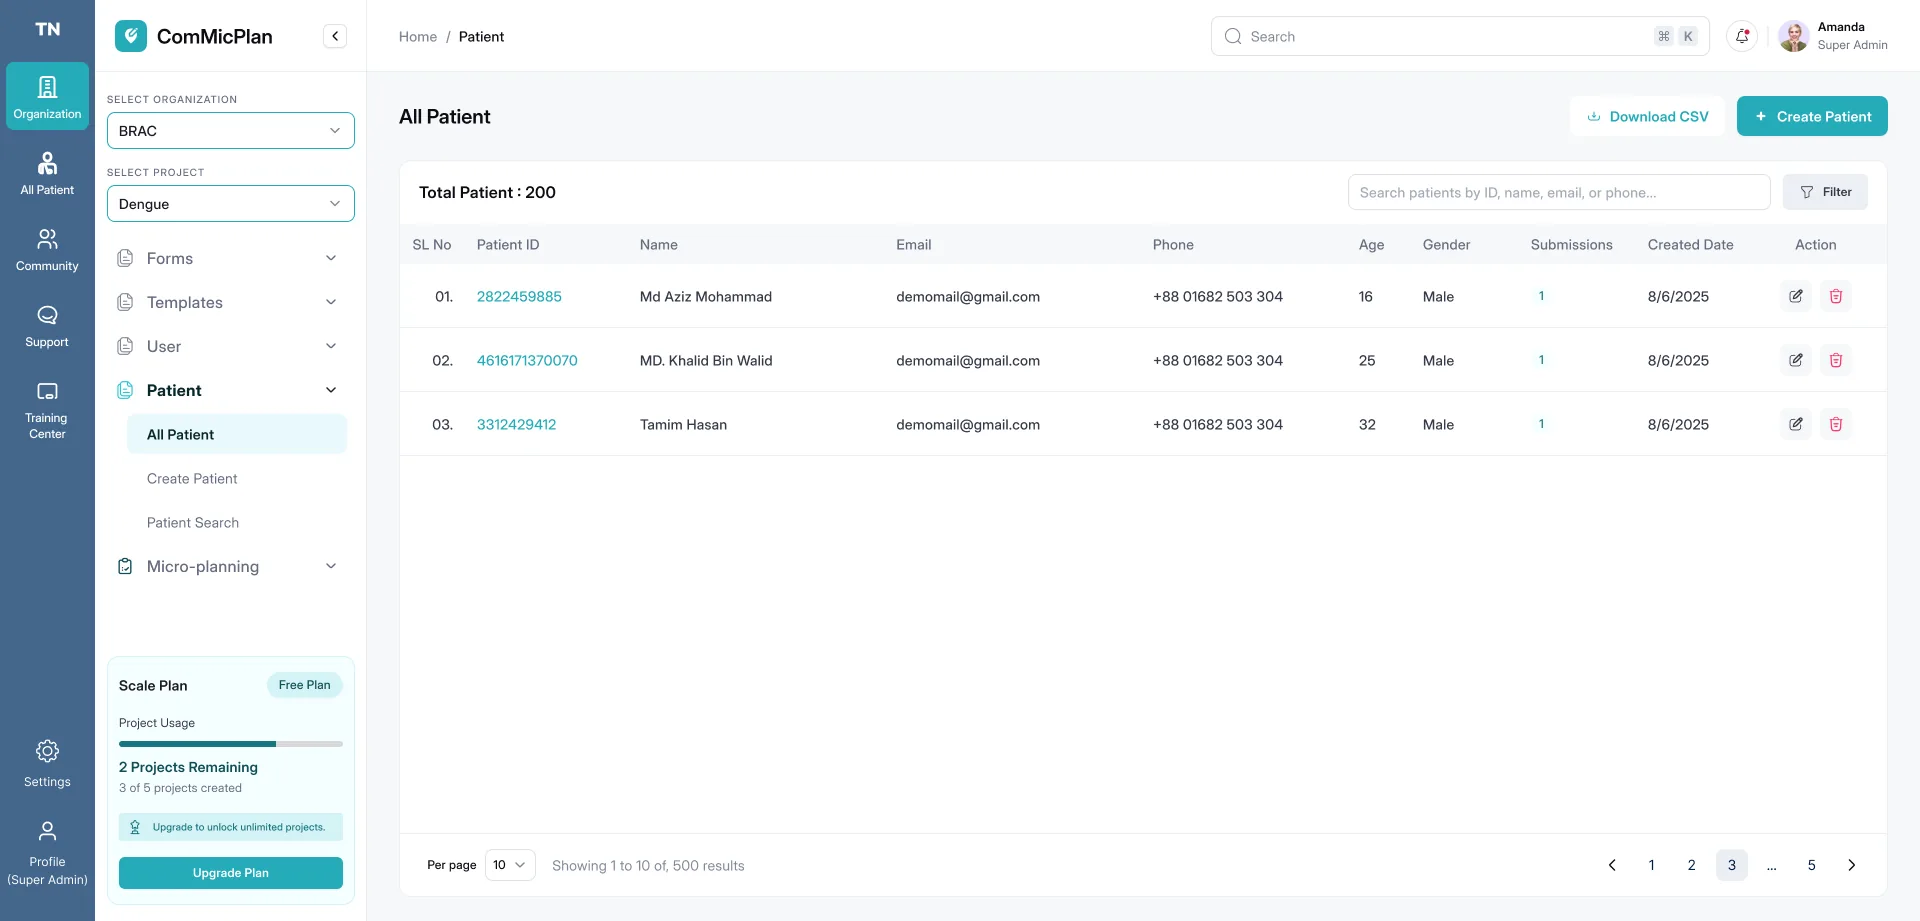1920x921 pixels.
Task: Delete the MD. Khalid Bin Walid patient
Action: (x=1836, y=360)
